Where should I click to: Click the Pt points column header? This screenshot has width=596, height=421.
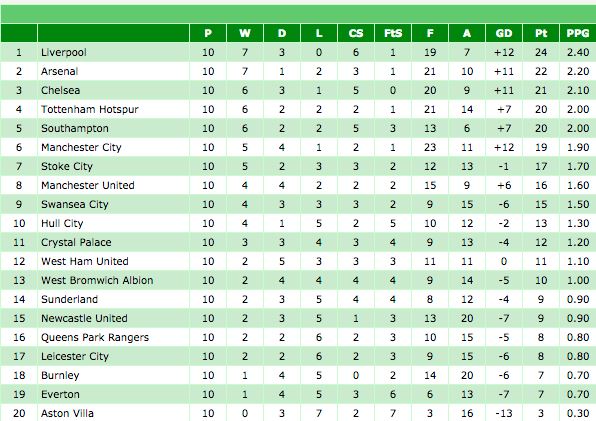point(541,33)
